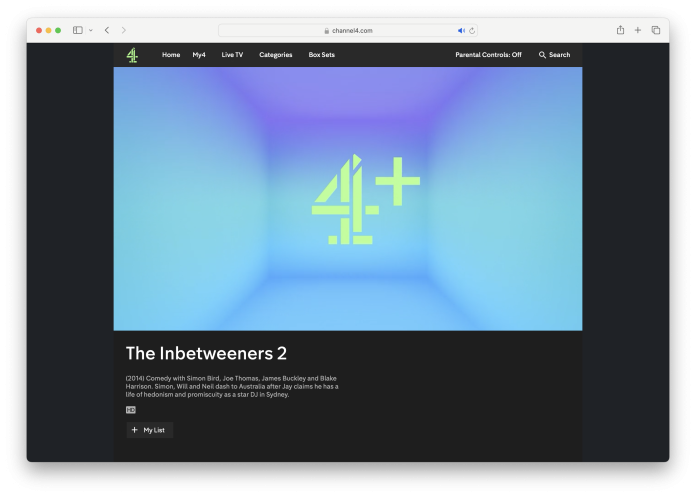Screen dimensions: 696x497
Task: Open Search on Channel 4
Action: coord(554,55)
